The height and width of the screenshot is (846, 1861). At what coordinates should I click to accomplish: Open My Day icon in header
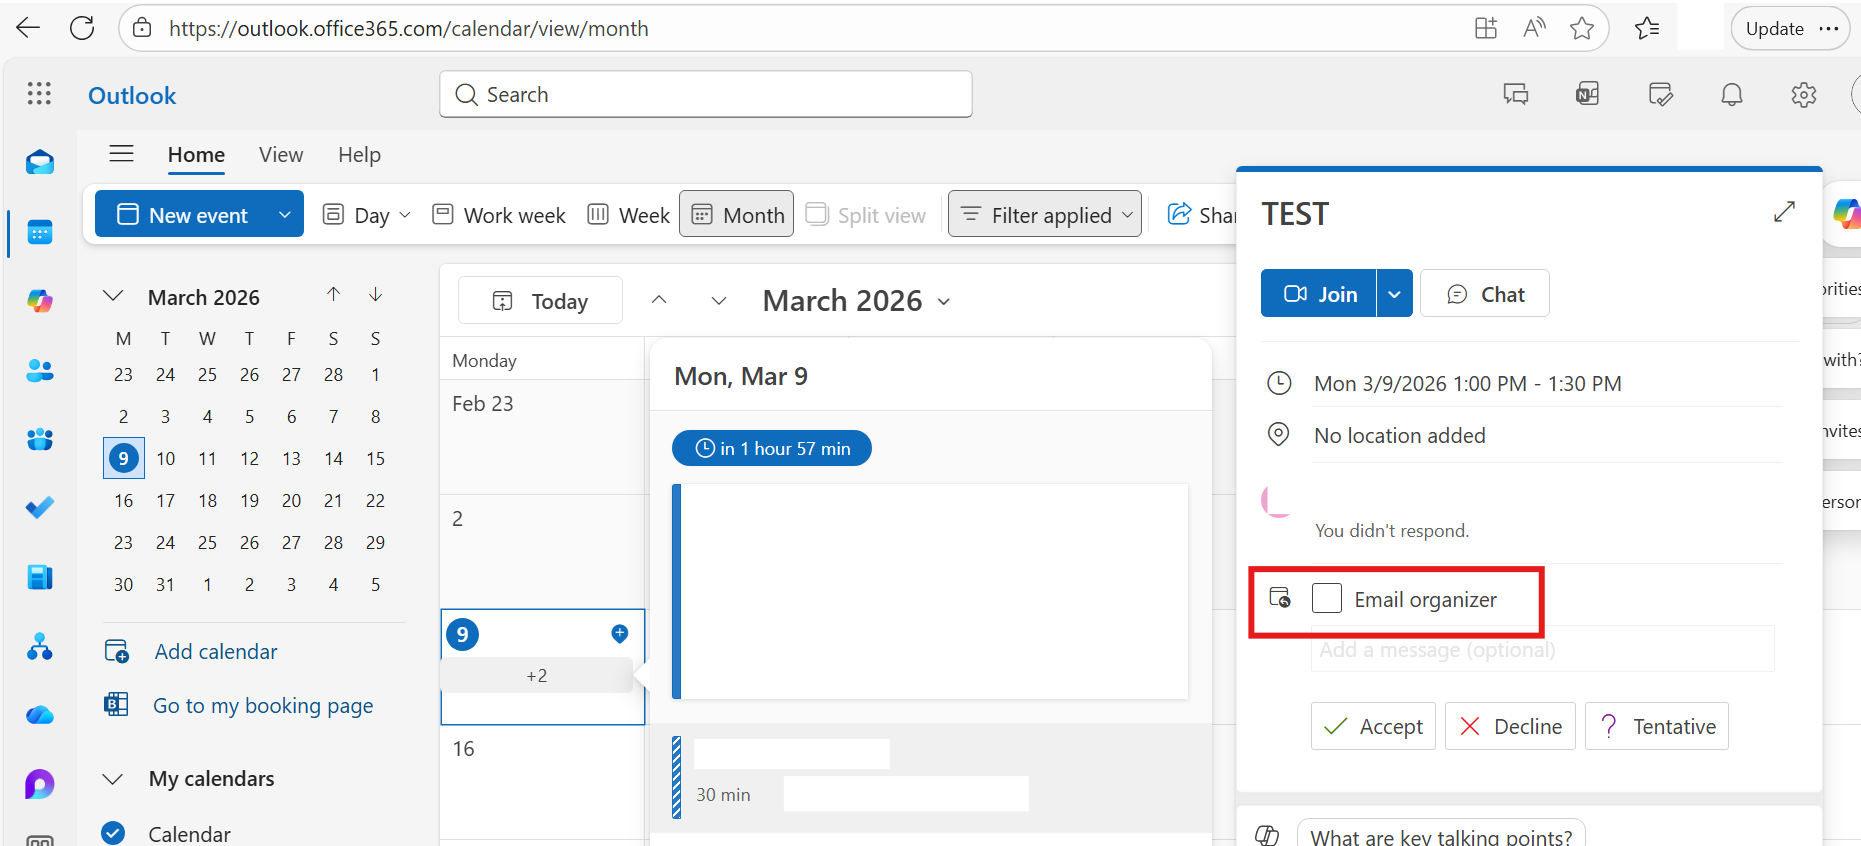1660,95
